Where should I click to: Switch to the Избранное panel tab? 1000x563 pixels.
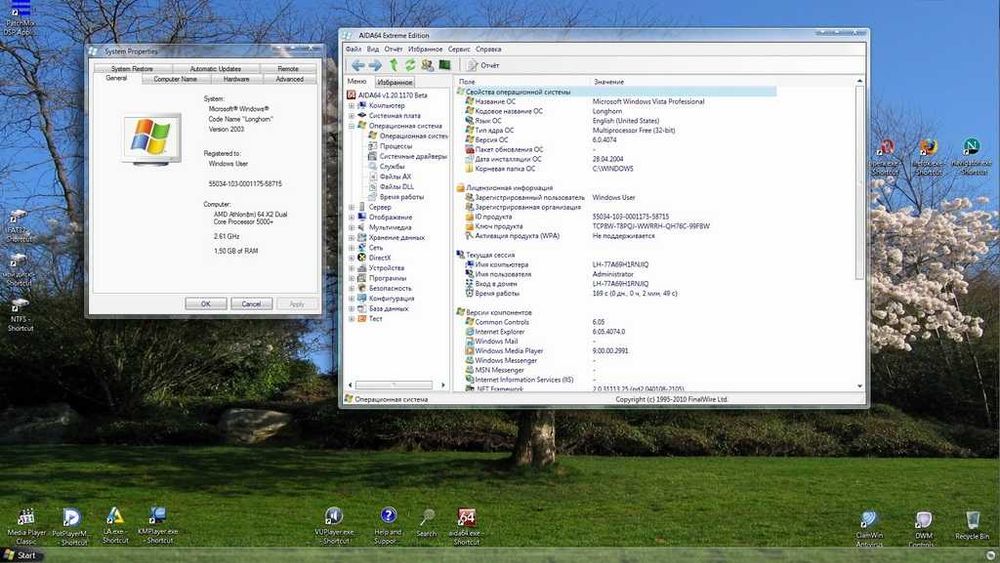[395, 82]
